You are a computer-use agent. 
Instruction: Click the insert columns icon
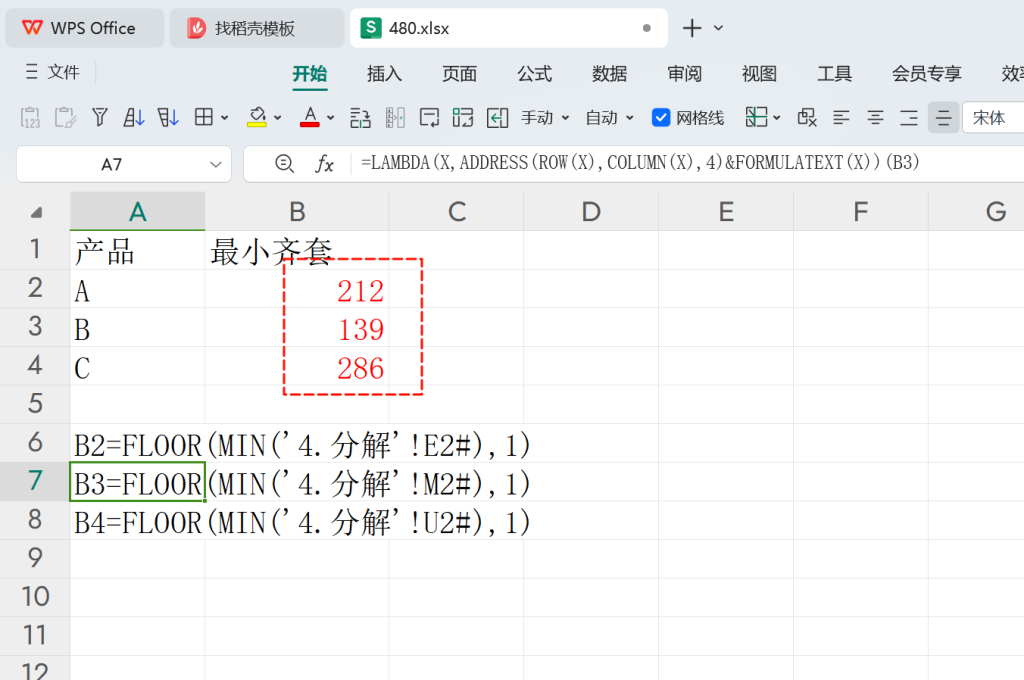pos(395,118)
